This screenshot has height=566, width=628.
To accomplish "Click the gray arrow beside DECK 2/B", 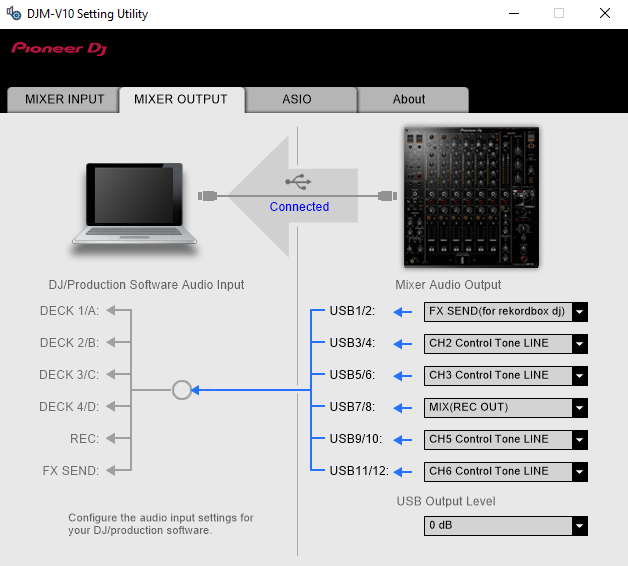I will pos(113,342).
